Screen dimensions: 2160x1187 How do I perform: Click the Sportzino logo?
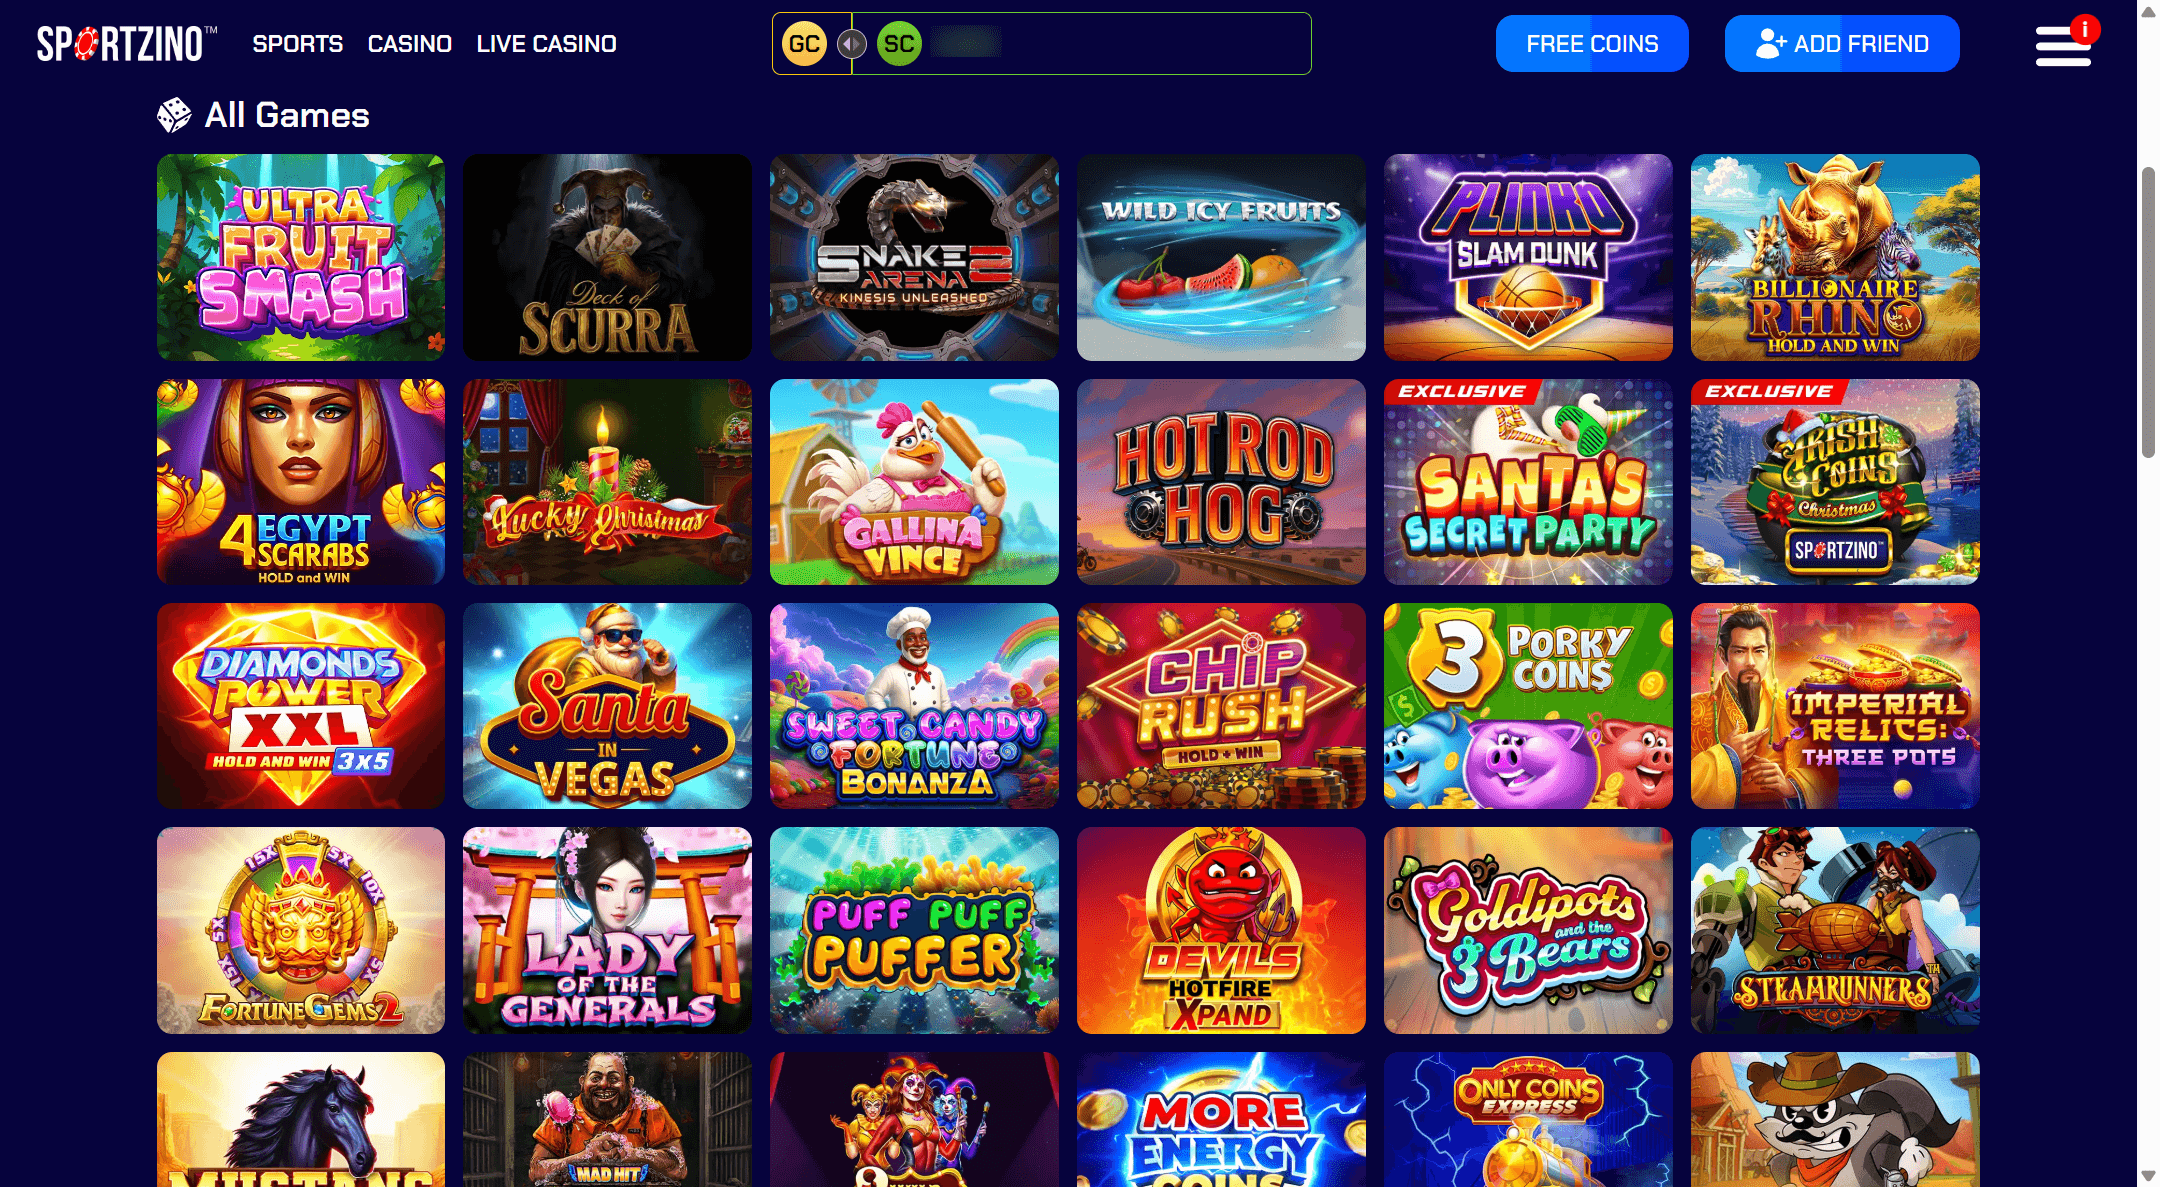point(127,44)
